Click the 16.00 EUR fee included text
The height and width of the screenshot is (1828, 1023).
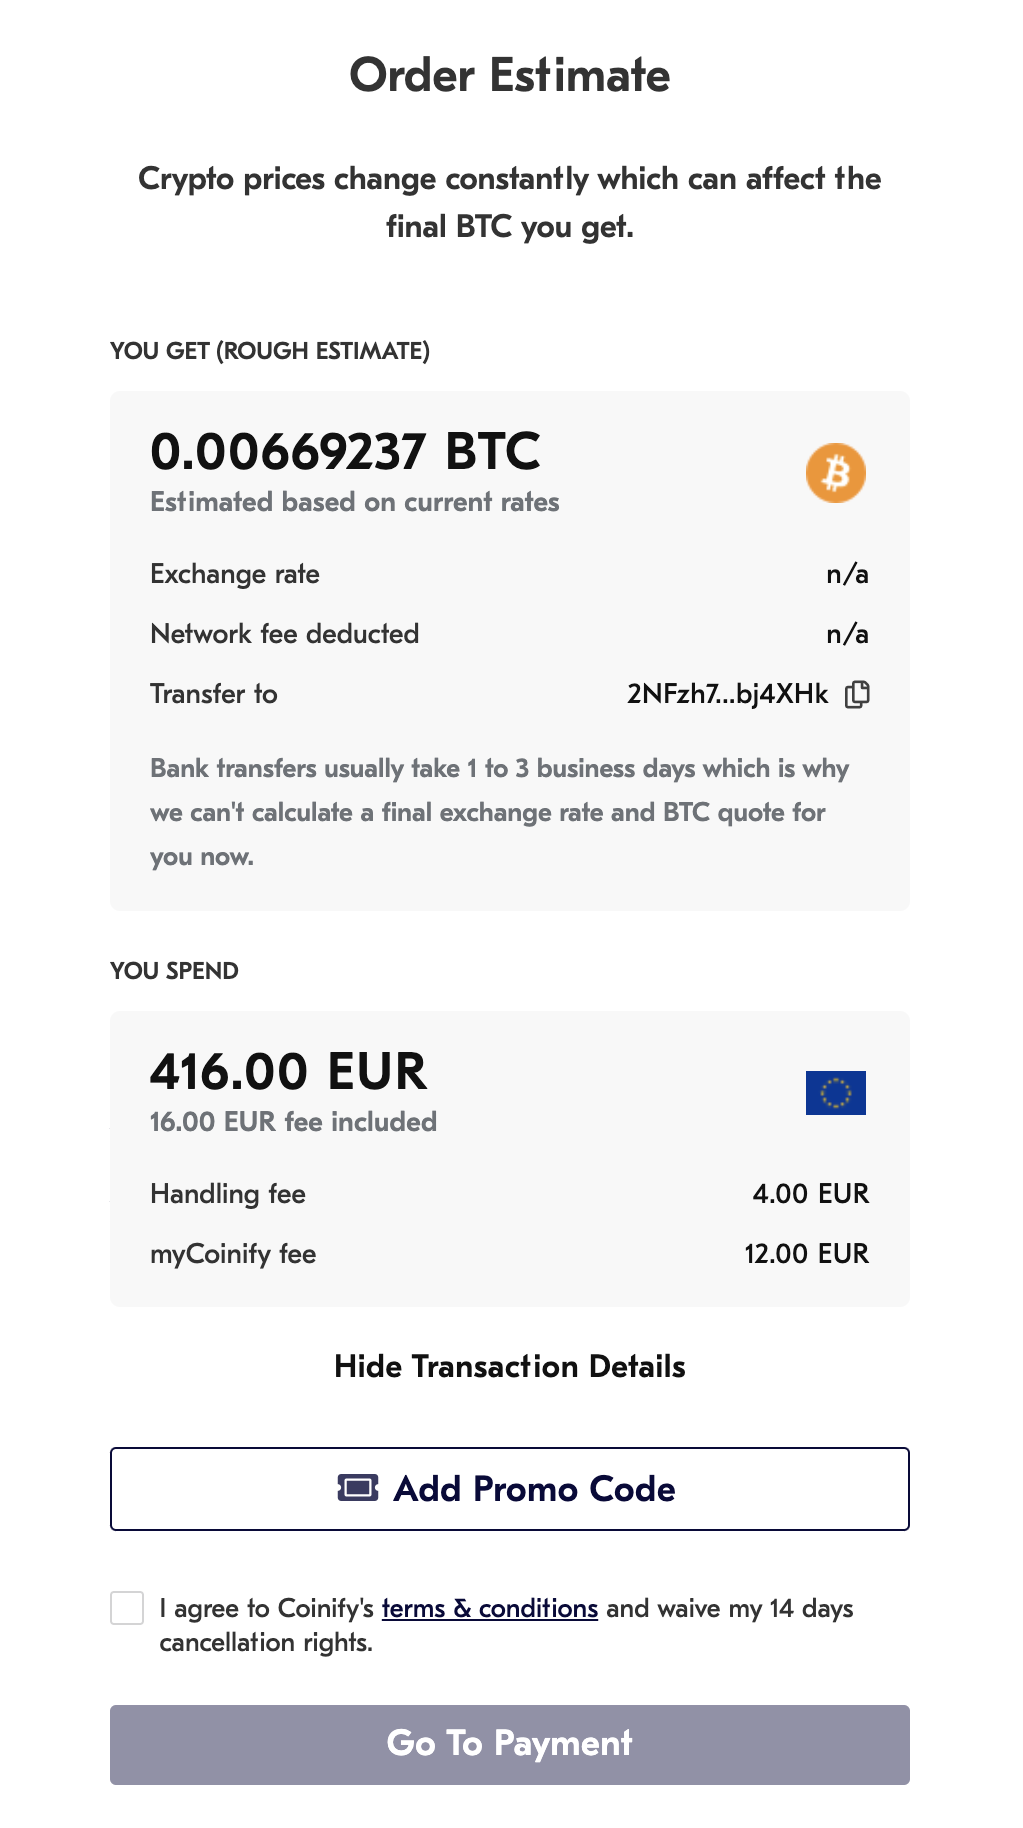293,1122
